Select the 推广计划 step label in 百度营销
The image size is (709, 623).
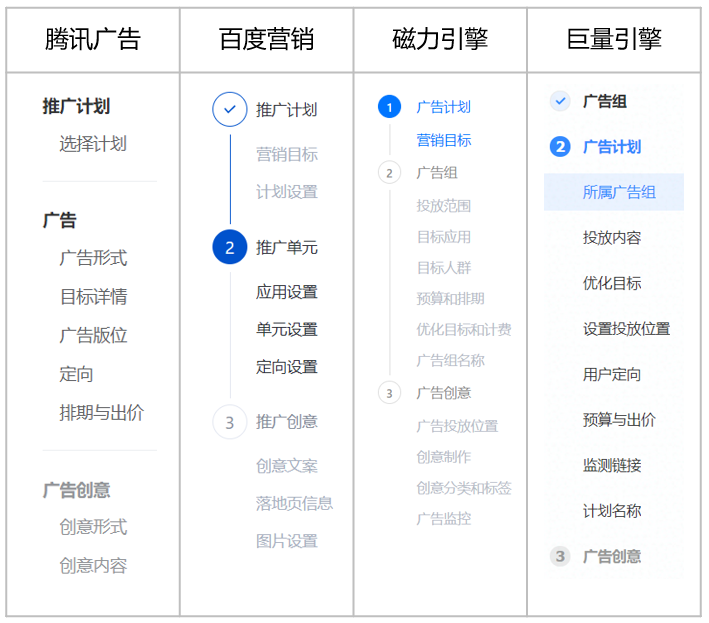pyautogui.click(x=287, y=110)
